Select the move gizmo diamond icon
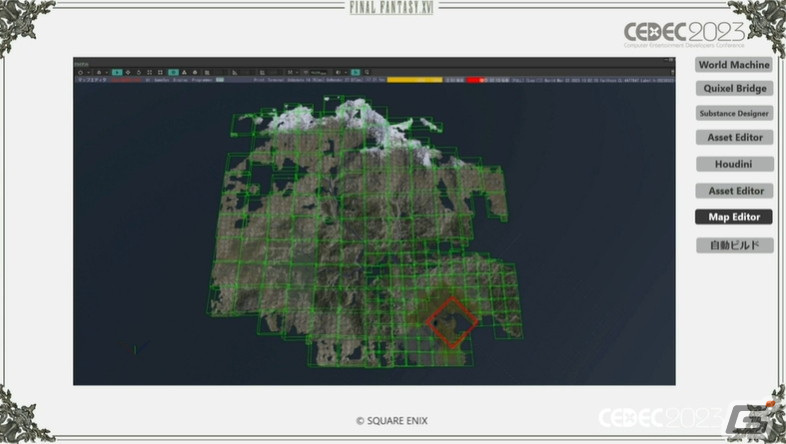 (x=128, y=73)
